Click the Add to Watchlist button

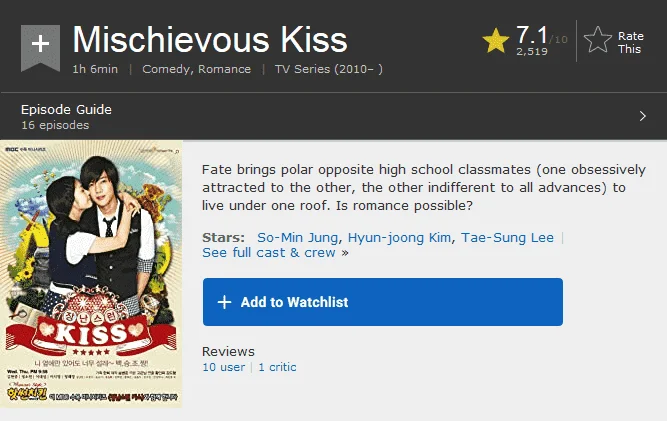pos(383,302)
